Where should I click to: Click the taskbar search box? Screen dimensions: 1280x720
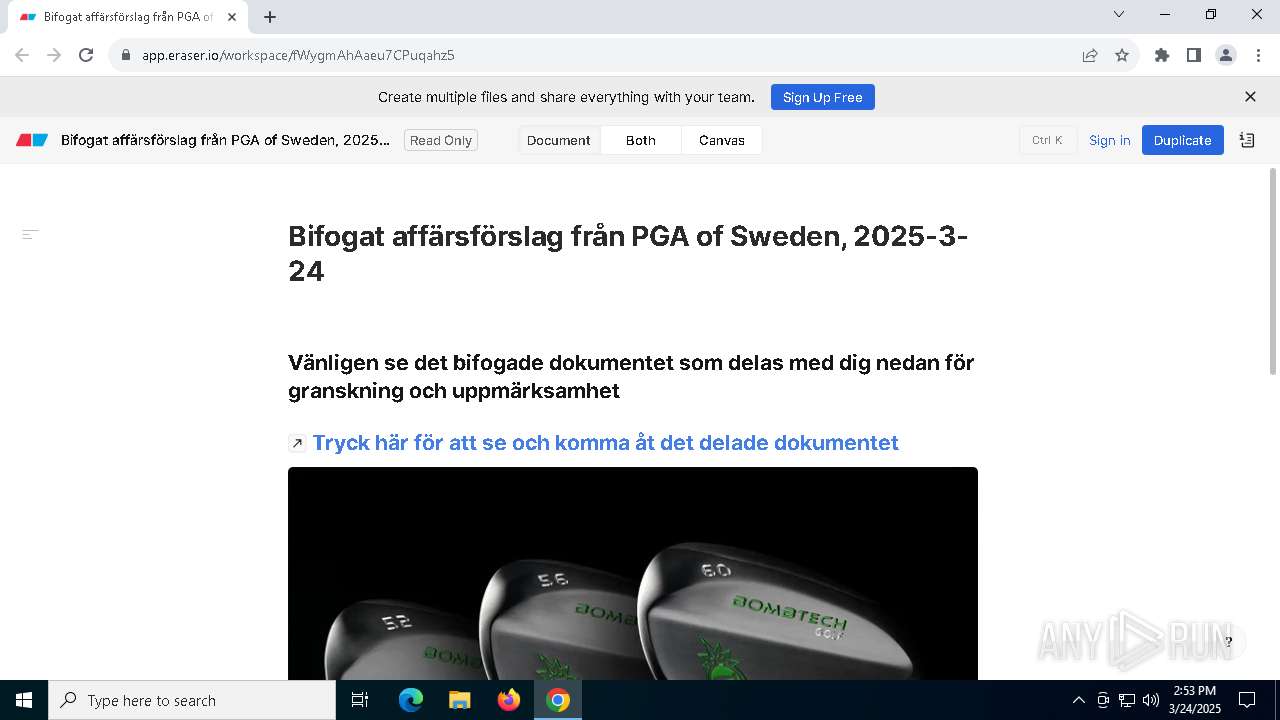tap(192, 700)
